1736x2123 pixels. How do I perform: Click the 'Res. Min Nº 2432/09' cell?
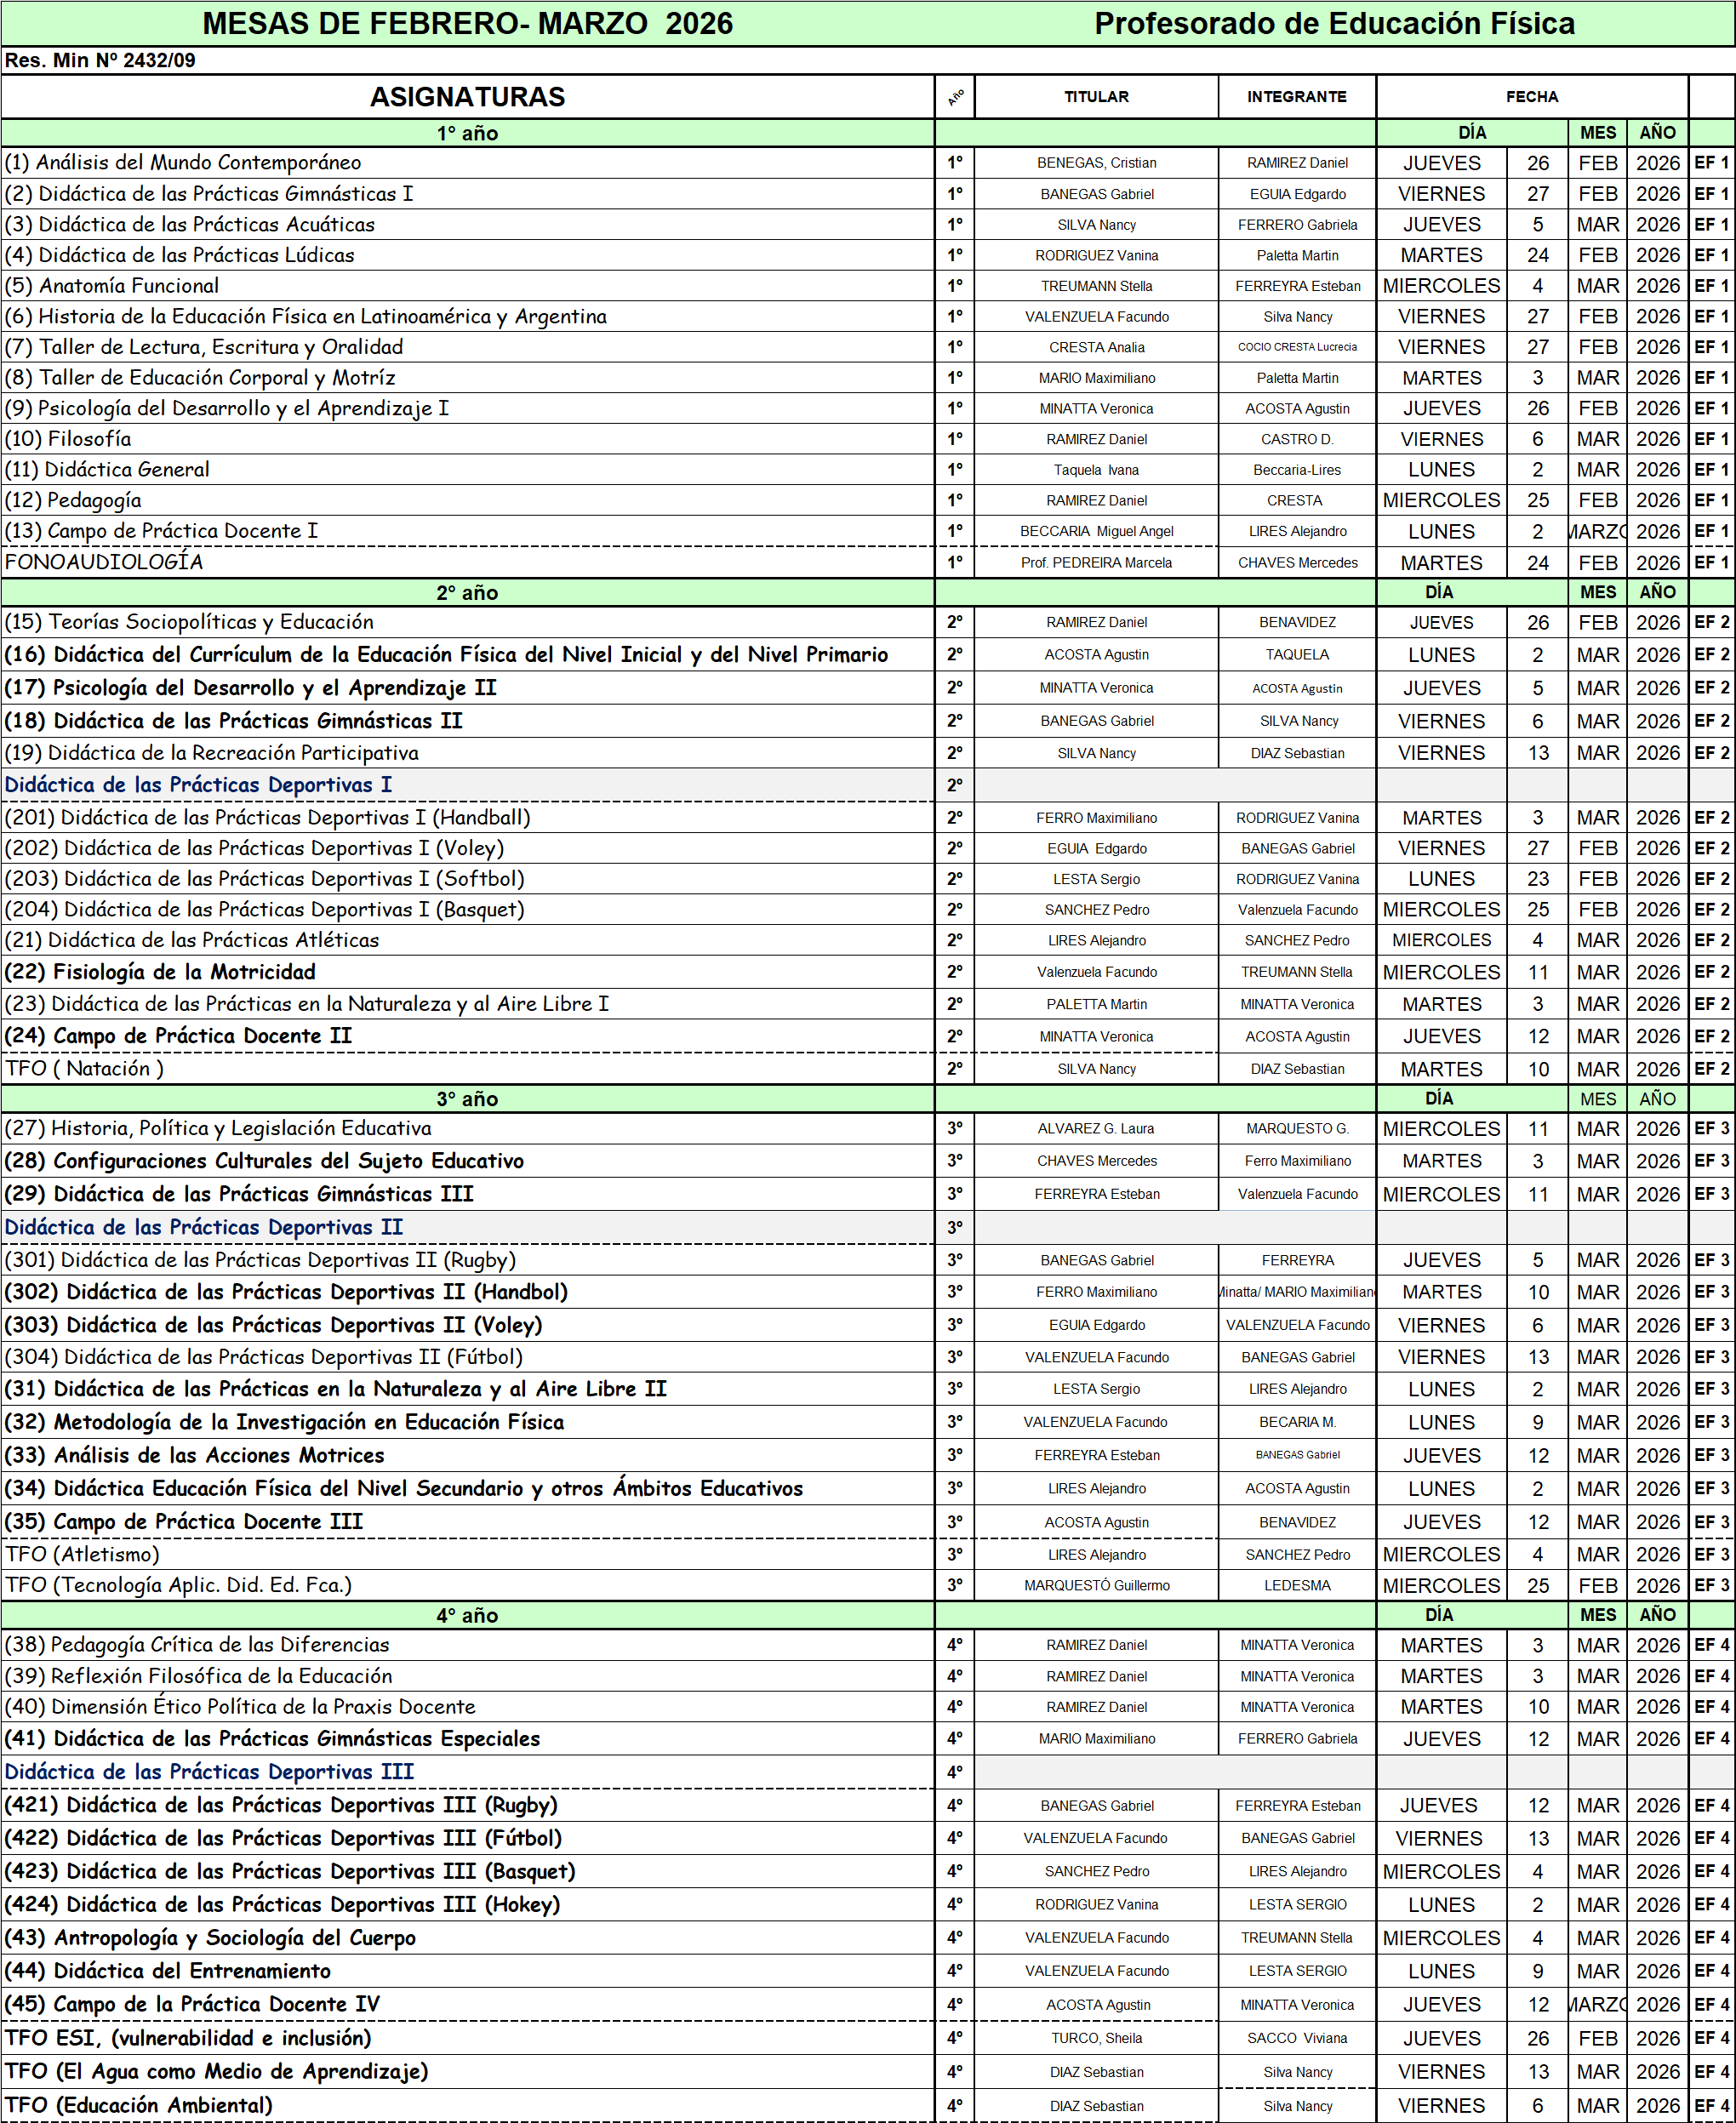[100, 60]
